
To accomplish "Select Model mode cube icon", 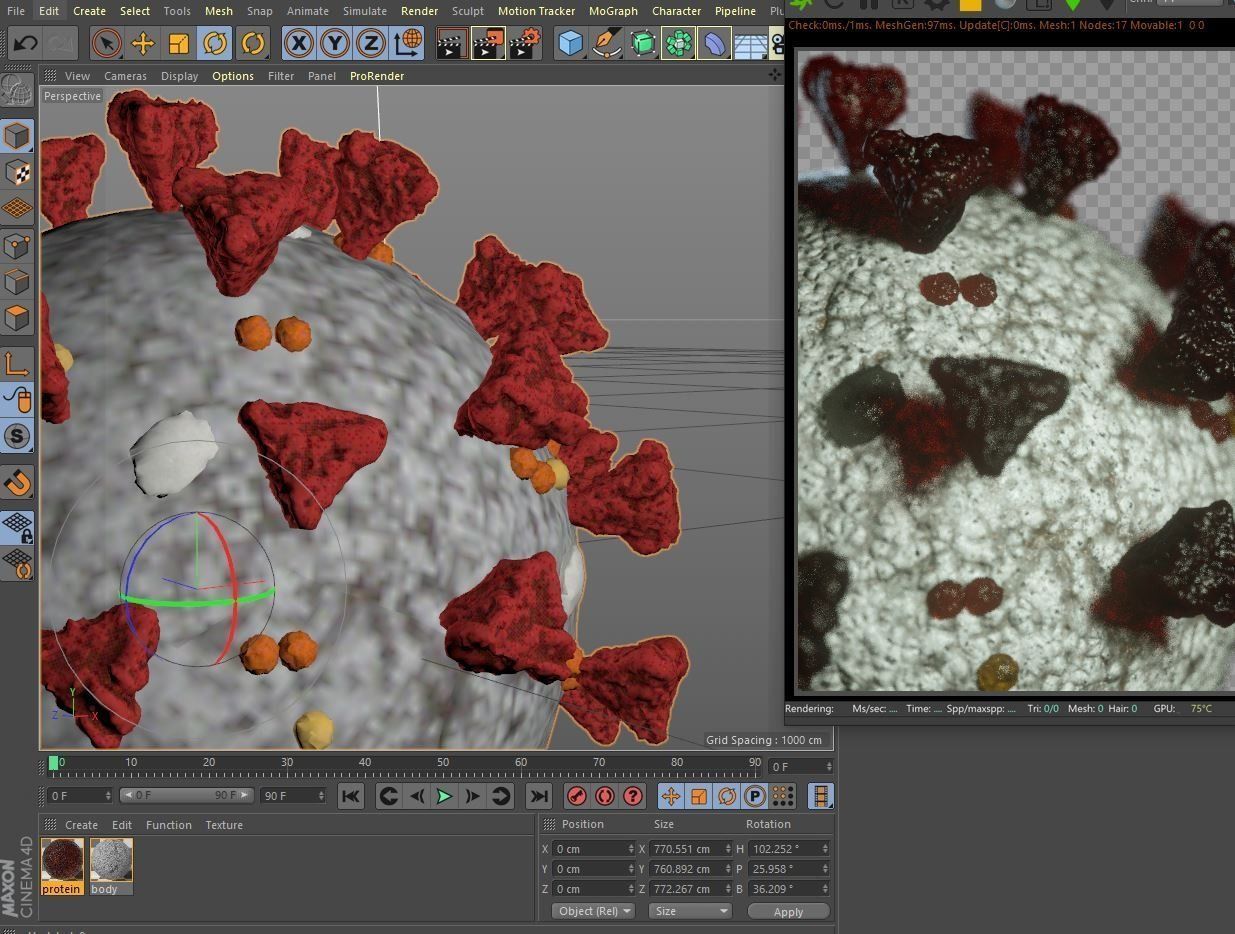I will tap(17, 135).
